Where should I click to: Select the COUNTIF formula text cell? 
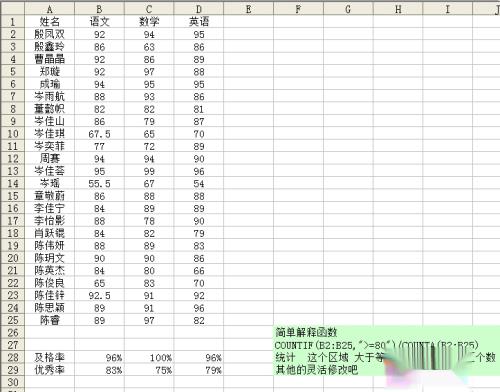click(x=377, y=345)
